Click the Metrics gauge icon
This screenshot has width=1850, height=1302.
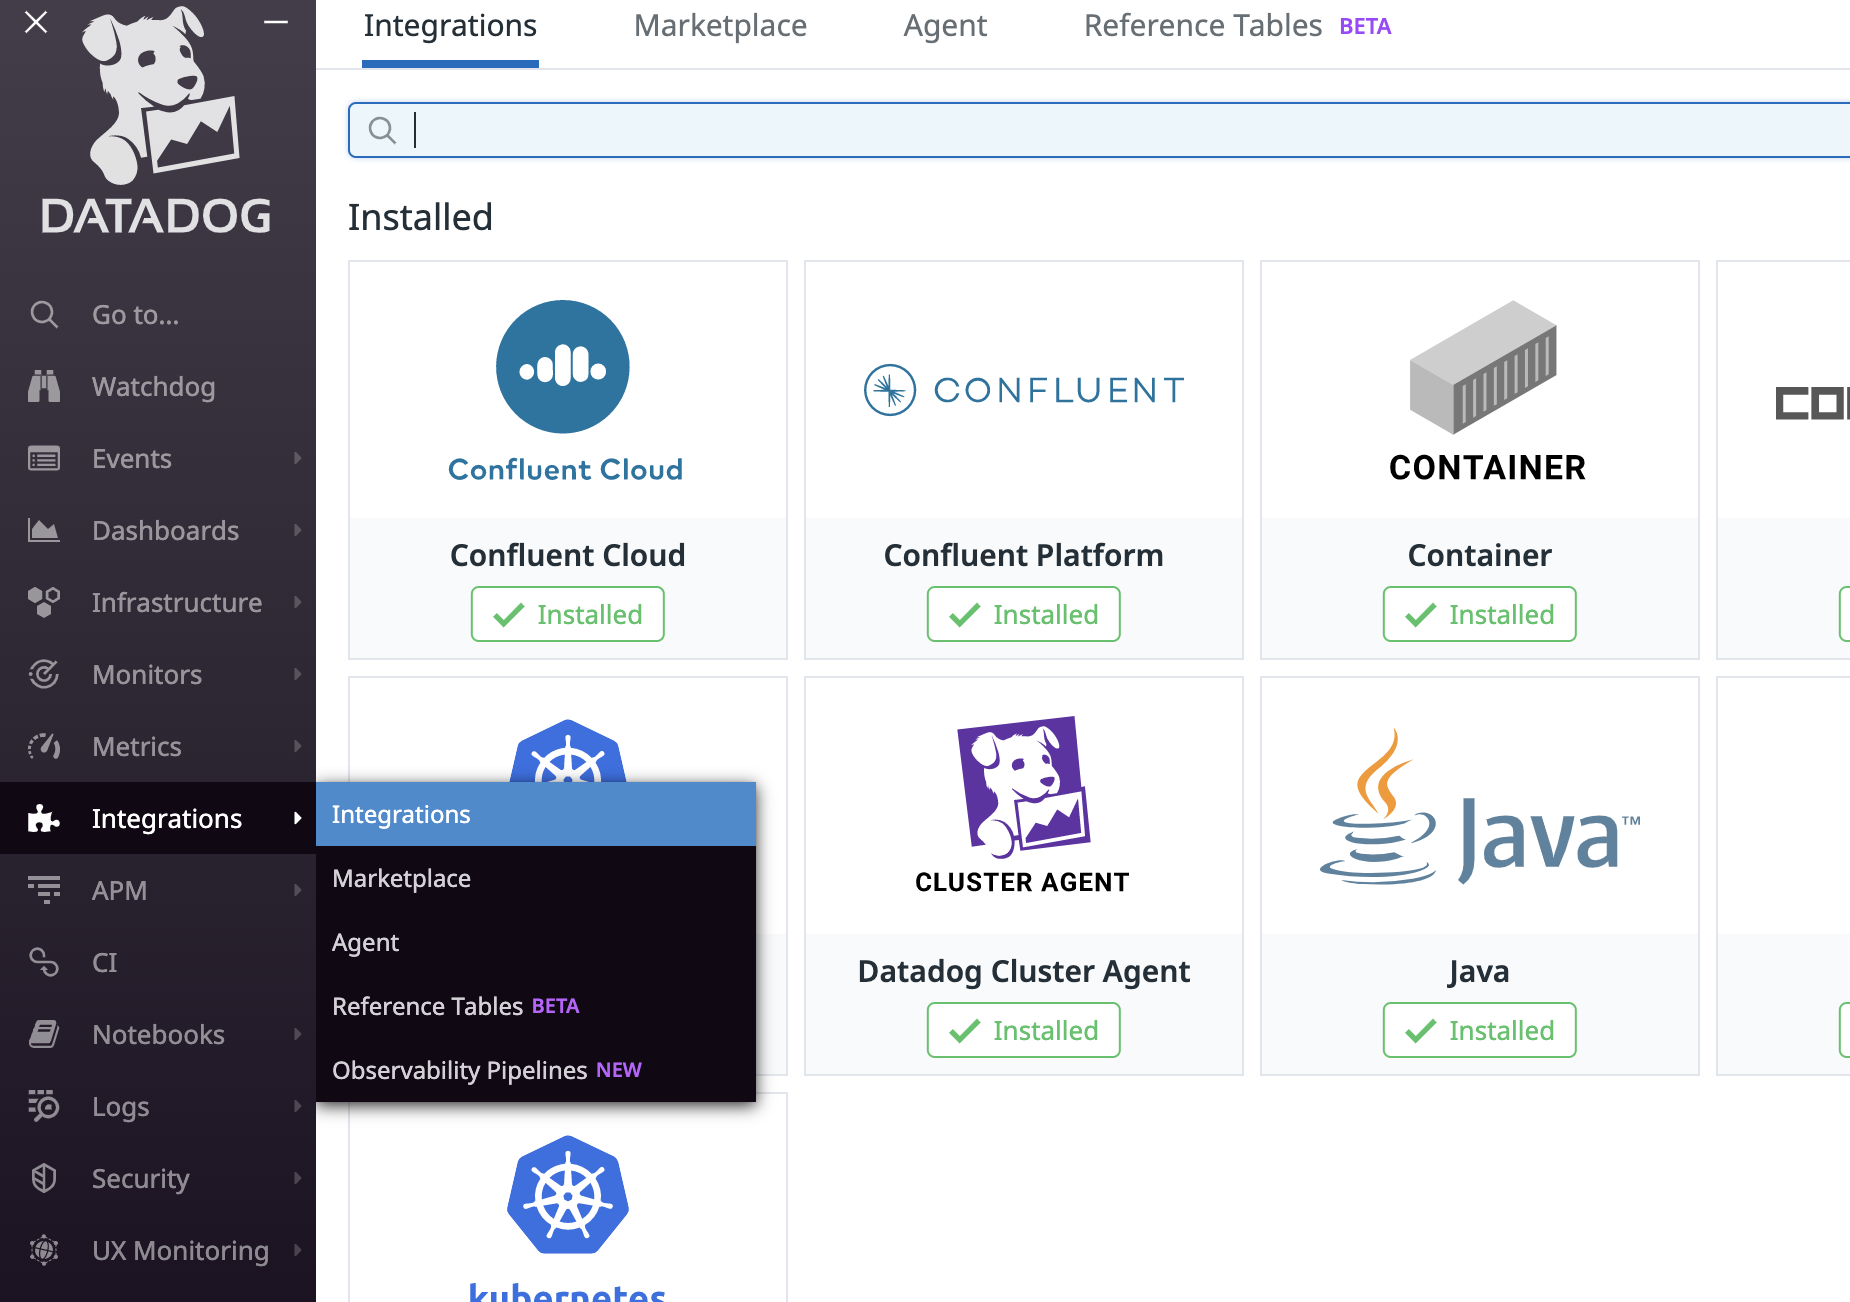tap(44, 747)
